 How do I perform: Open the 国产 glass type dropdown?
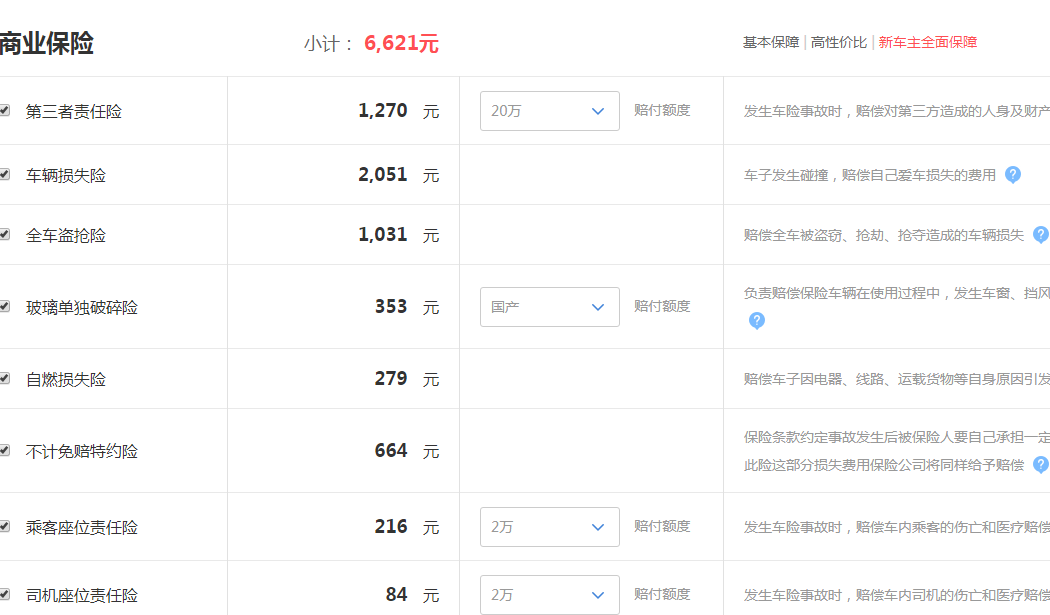pos(550,307)
